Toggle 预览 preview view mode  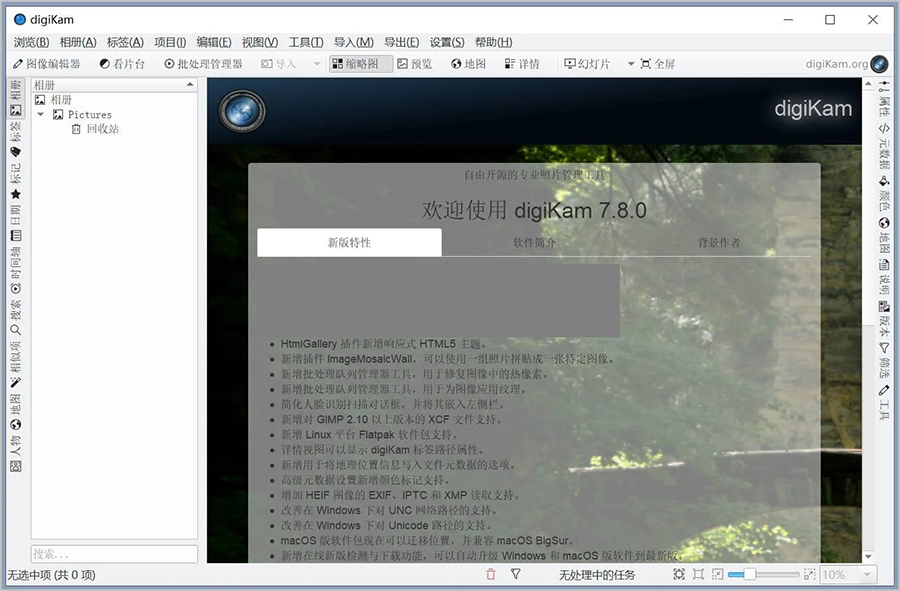(x=414, y=64)
